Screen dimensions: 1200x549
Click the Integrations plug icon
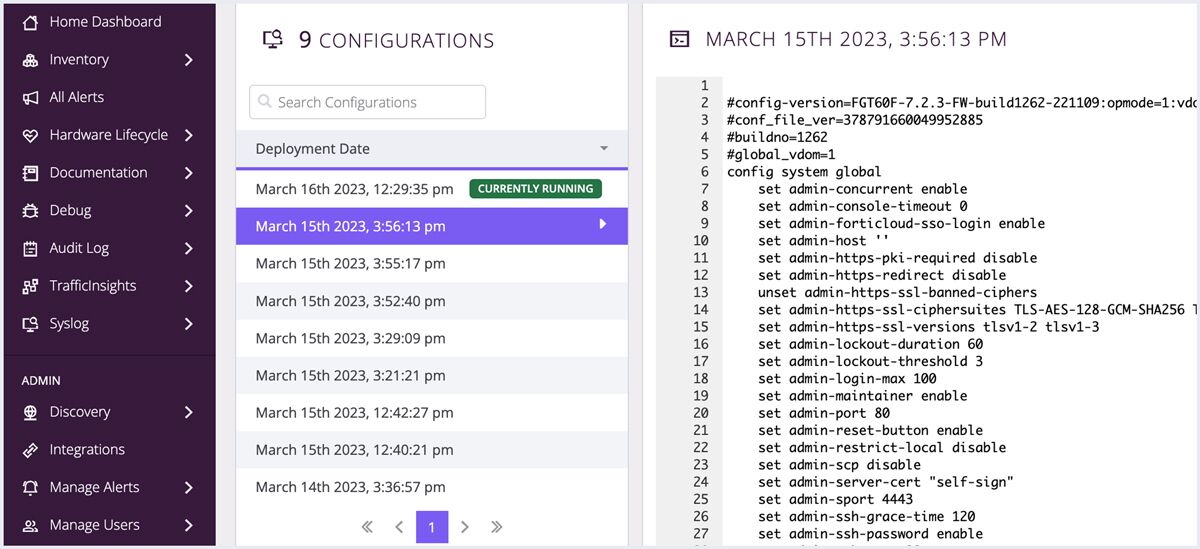[x=30, y=450]
